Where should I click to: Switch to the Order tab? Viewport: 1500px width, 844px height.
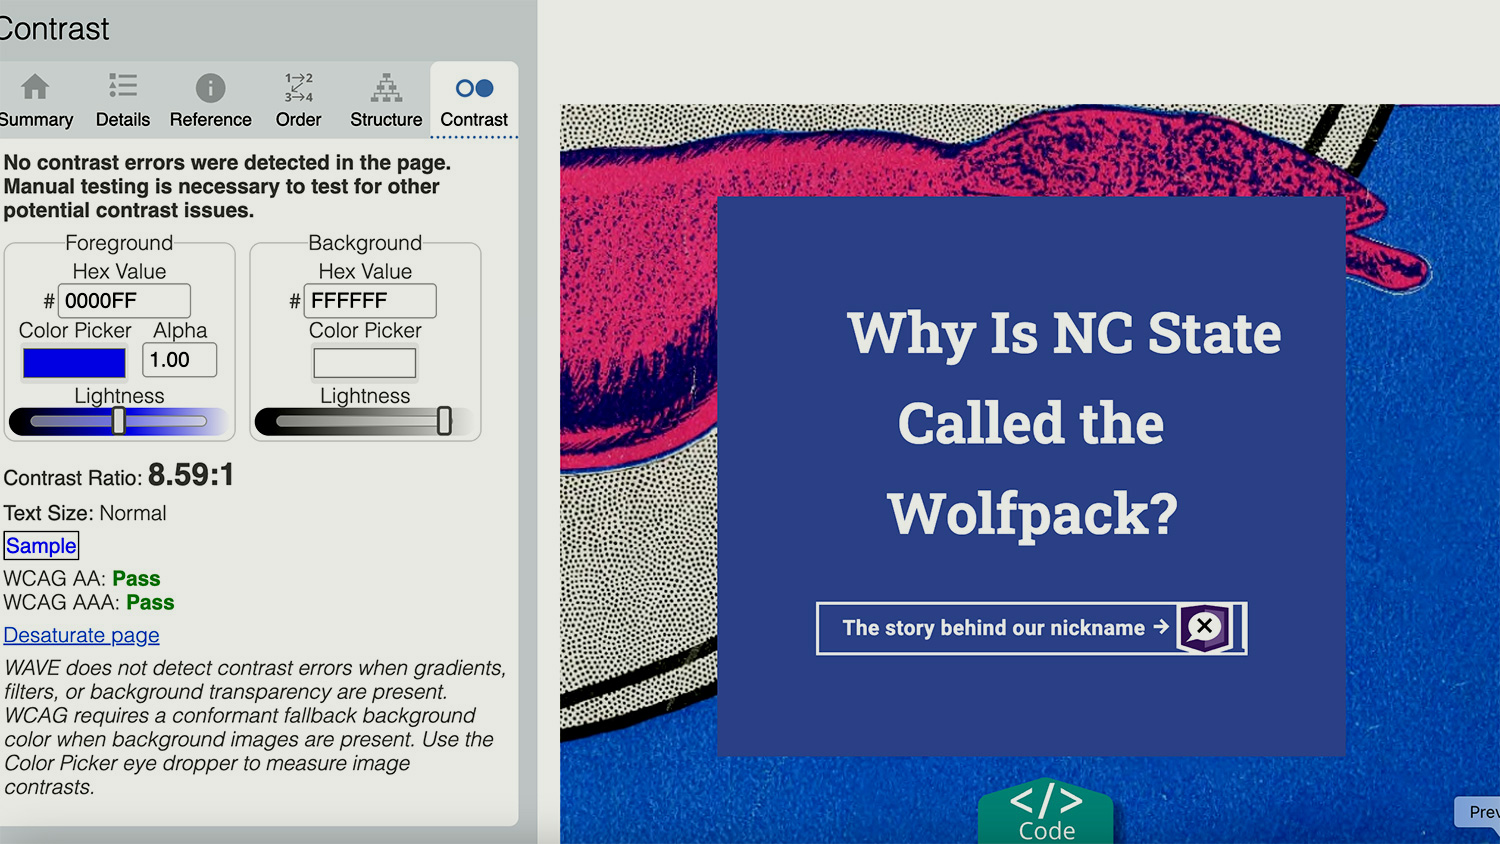pos(298,100)
